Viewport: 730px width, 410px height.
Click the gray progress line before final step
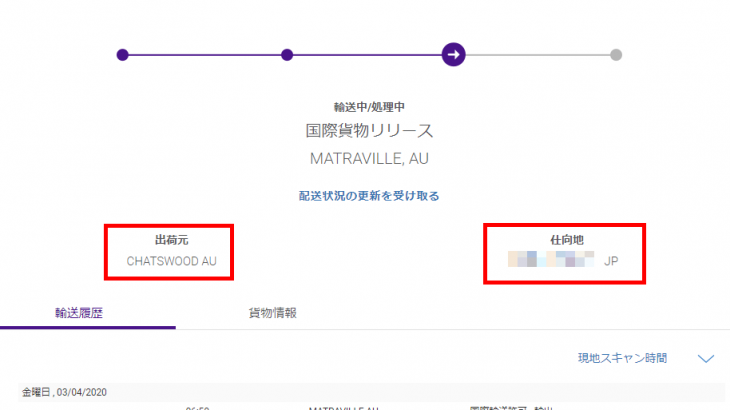pyautogui.click(x=540, y=54)
